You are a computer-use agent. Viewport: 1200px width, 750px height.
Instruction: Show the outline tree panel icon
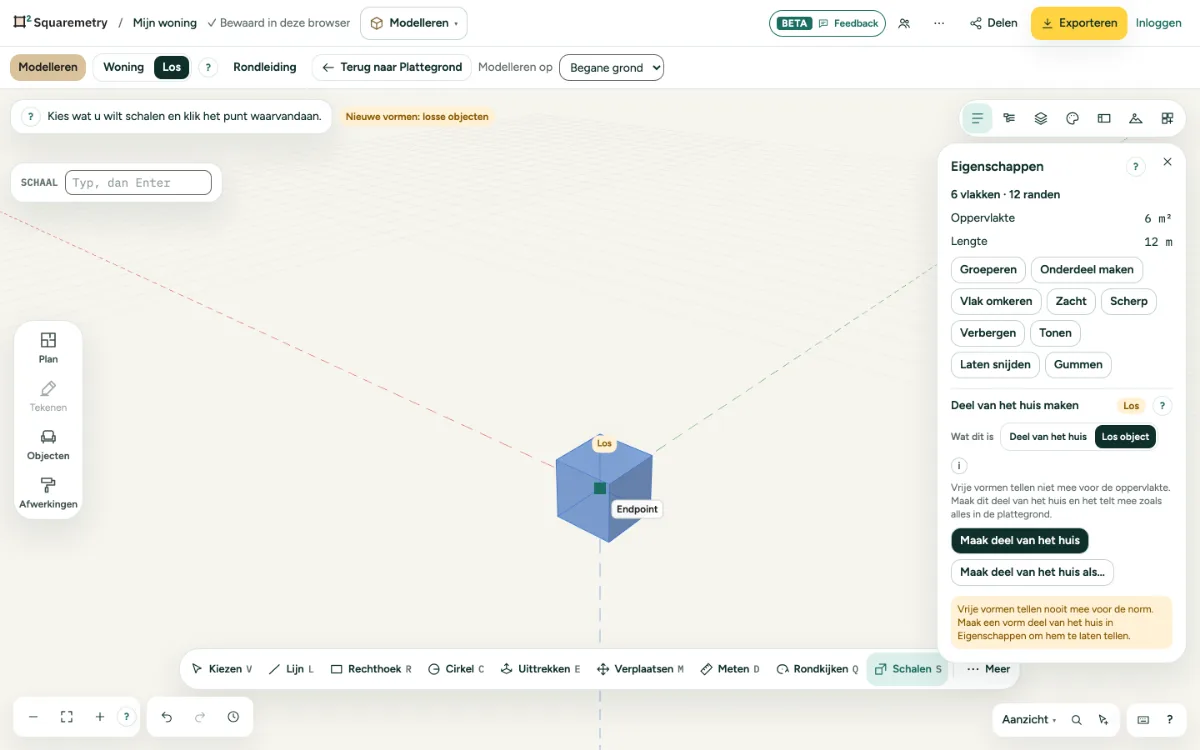click(1009, 118)
